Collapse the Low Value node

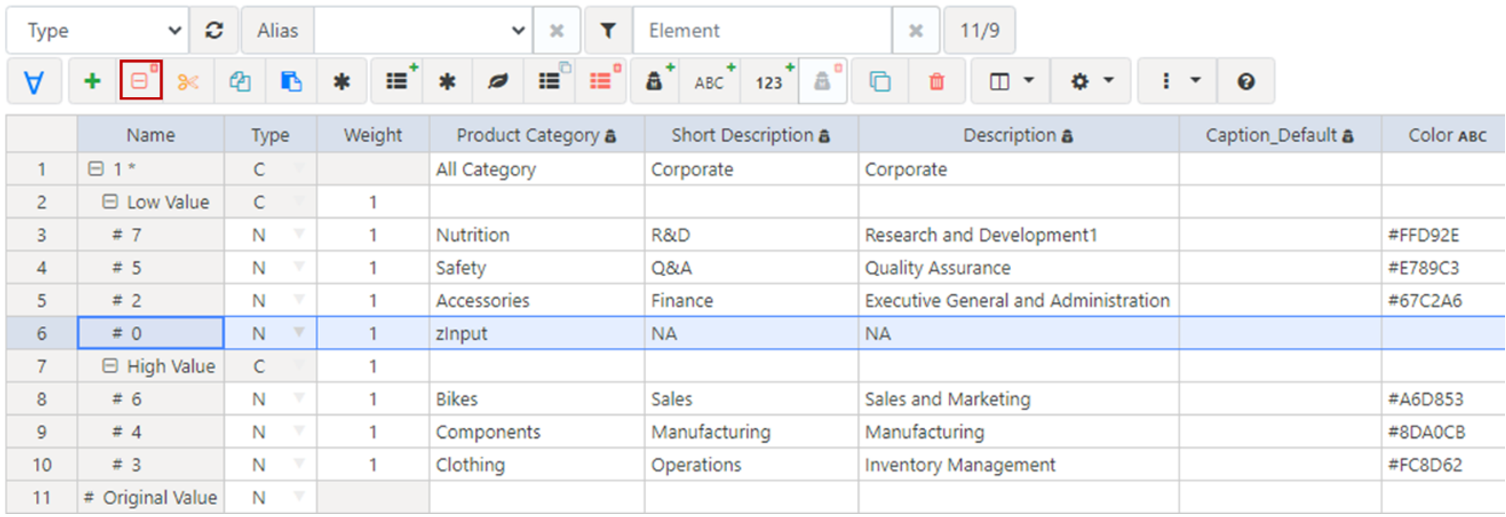tap(111, 202)
